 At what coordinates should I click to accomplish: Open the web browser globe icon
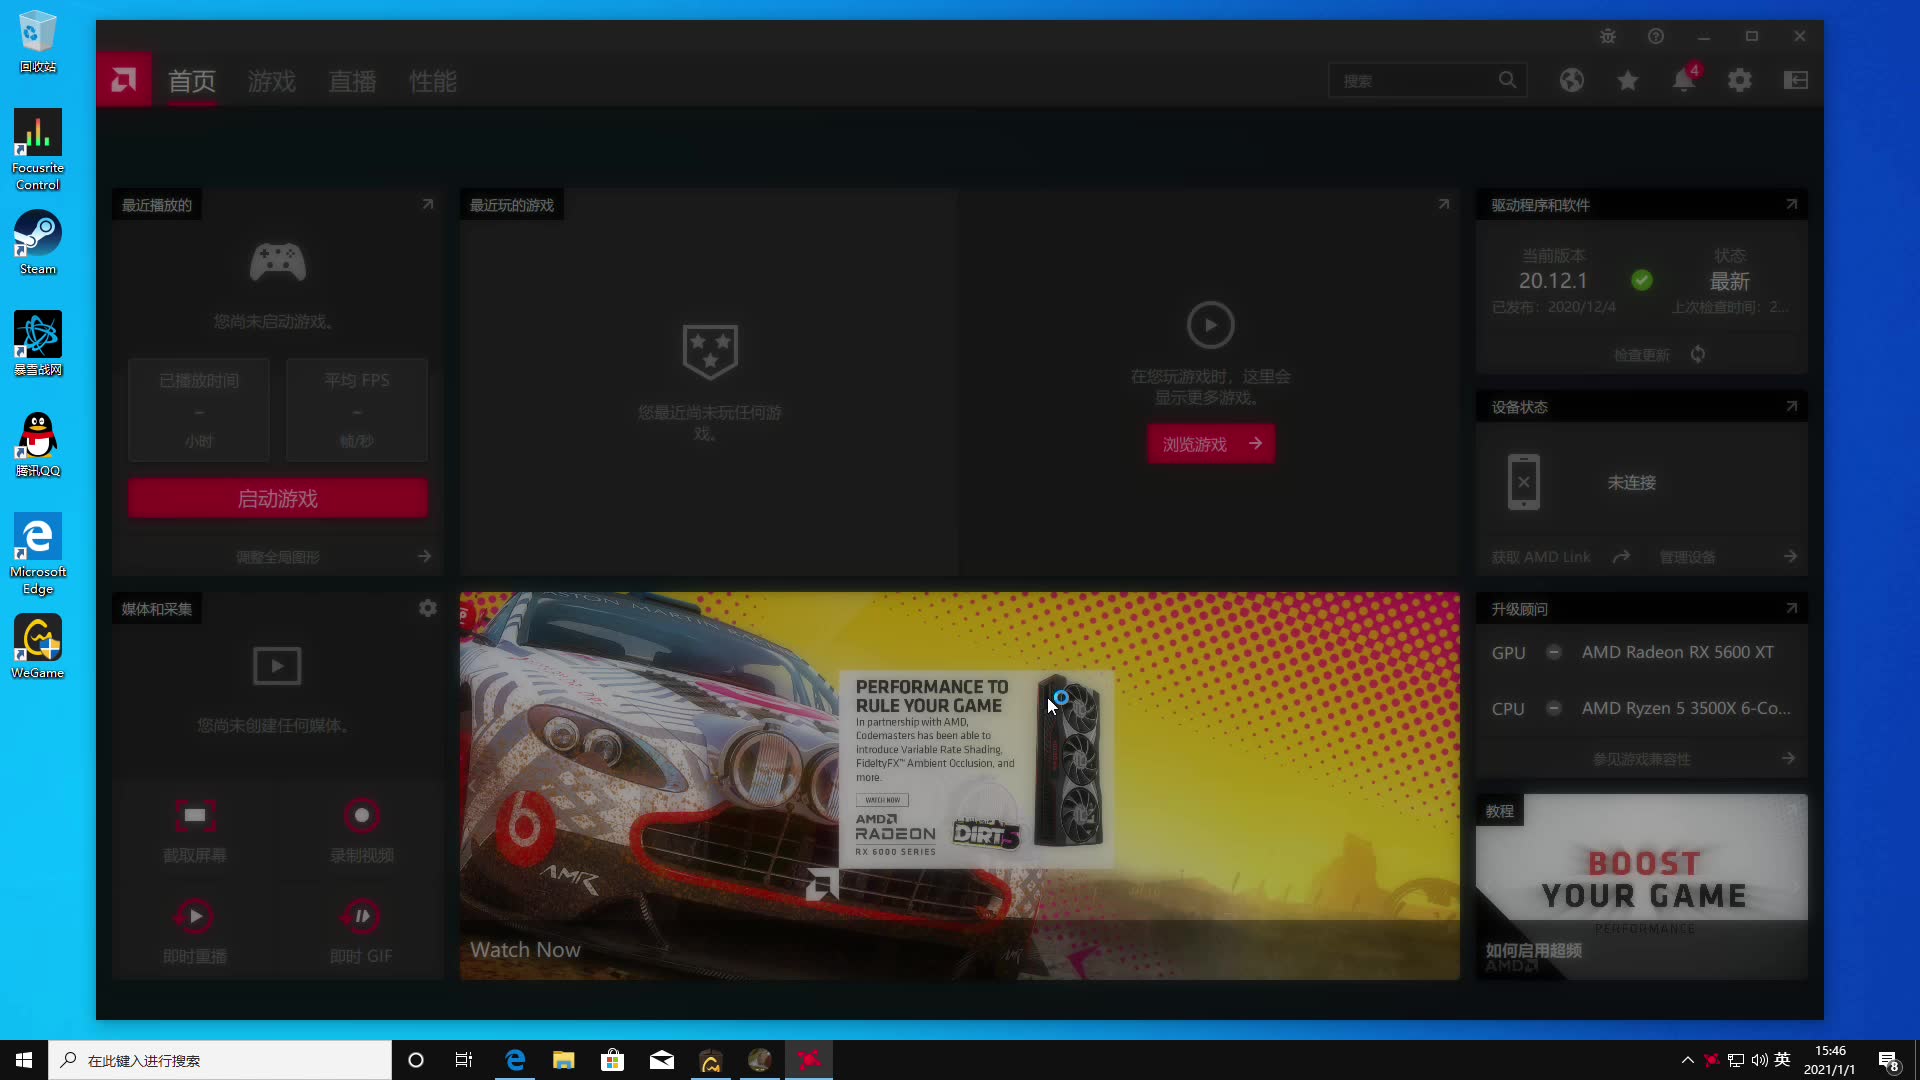[1571, 80]
